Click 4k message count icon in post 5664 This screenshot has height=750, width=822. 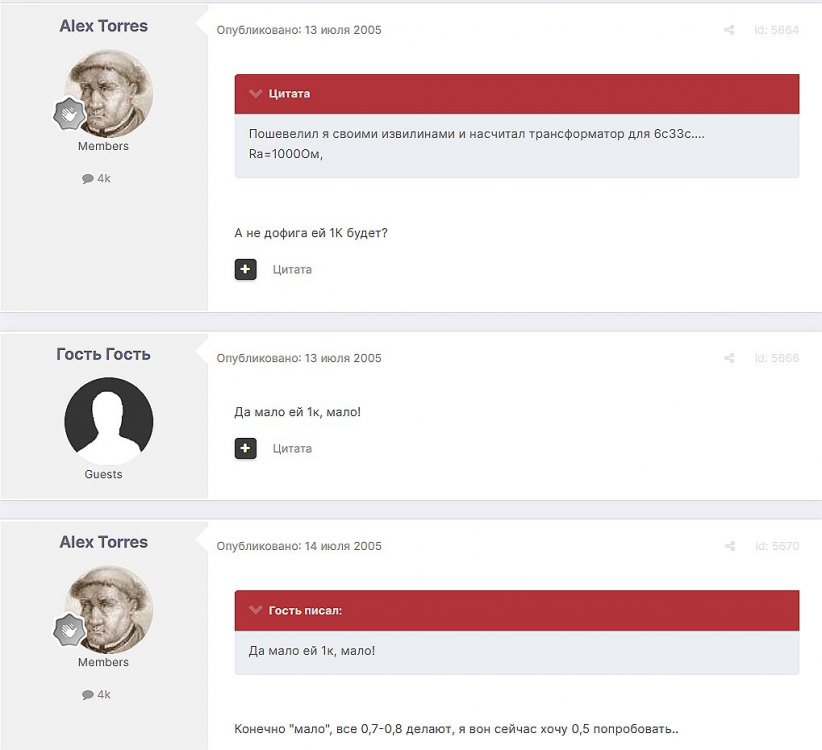tap(88, 178)
